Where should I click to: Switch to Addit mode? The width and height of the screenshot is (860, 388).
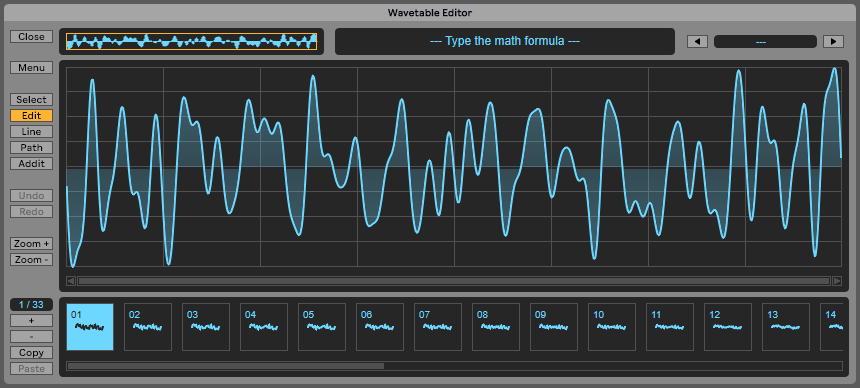31,164
